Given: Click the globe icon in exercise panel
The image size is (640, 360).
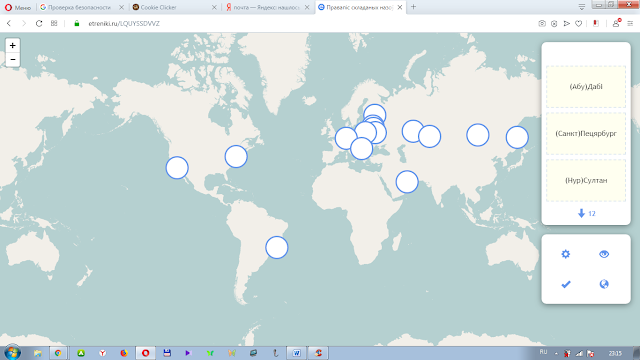Looking at the screenshot, I should coord(604,284).
